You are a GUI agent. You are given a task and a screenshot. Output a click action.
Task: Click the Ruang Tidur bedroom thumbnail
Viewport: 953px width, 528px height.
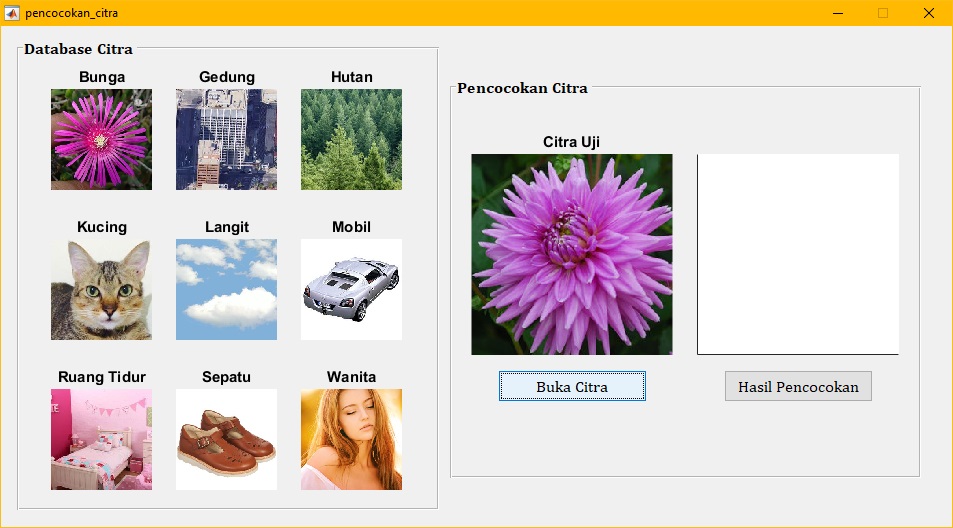pos(101,439)
